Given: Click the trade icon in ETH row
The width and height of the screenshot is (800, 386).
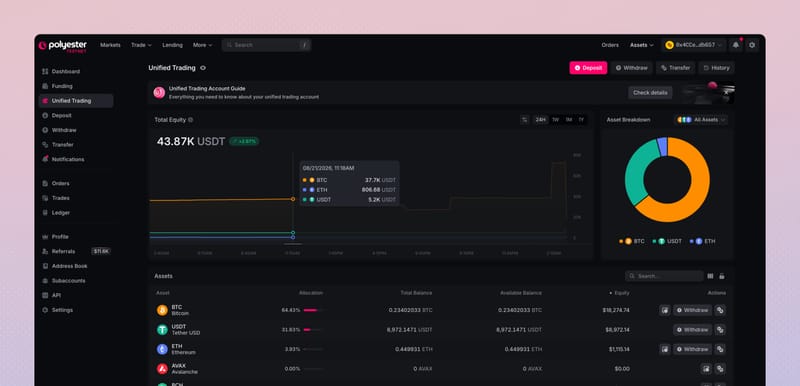Looking at the screenshot, I should [665, 349].
